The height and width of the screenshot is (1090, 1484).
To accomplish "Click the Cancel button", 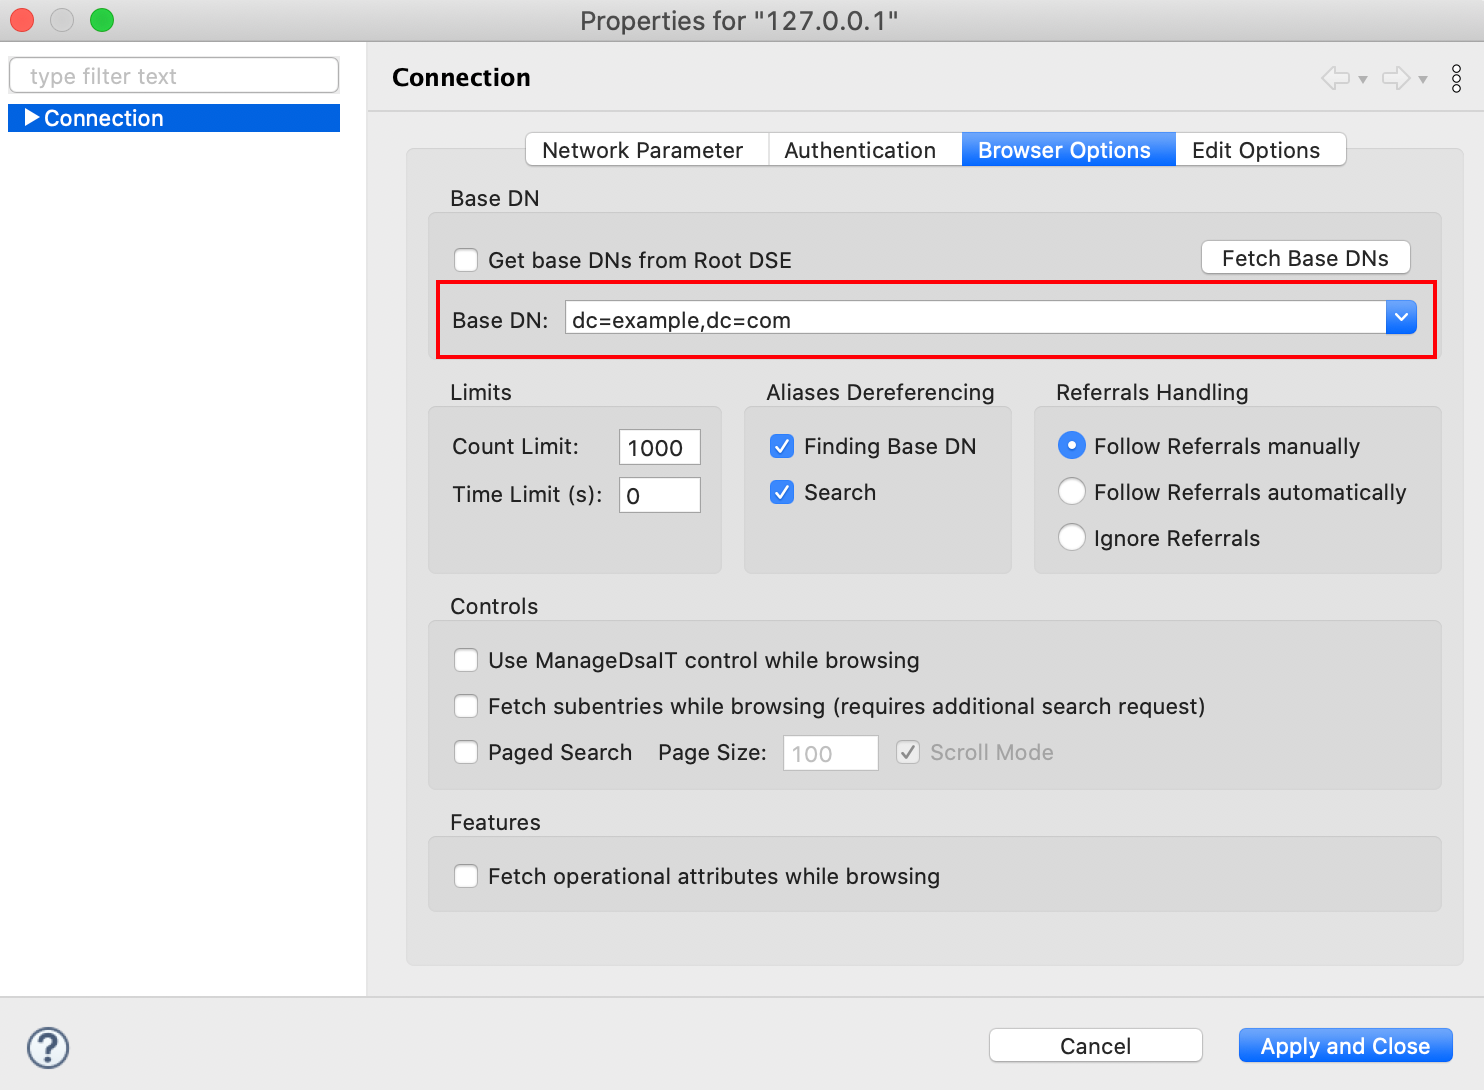I will coord(1096,1046).
